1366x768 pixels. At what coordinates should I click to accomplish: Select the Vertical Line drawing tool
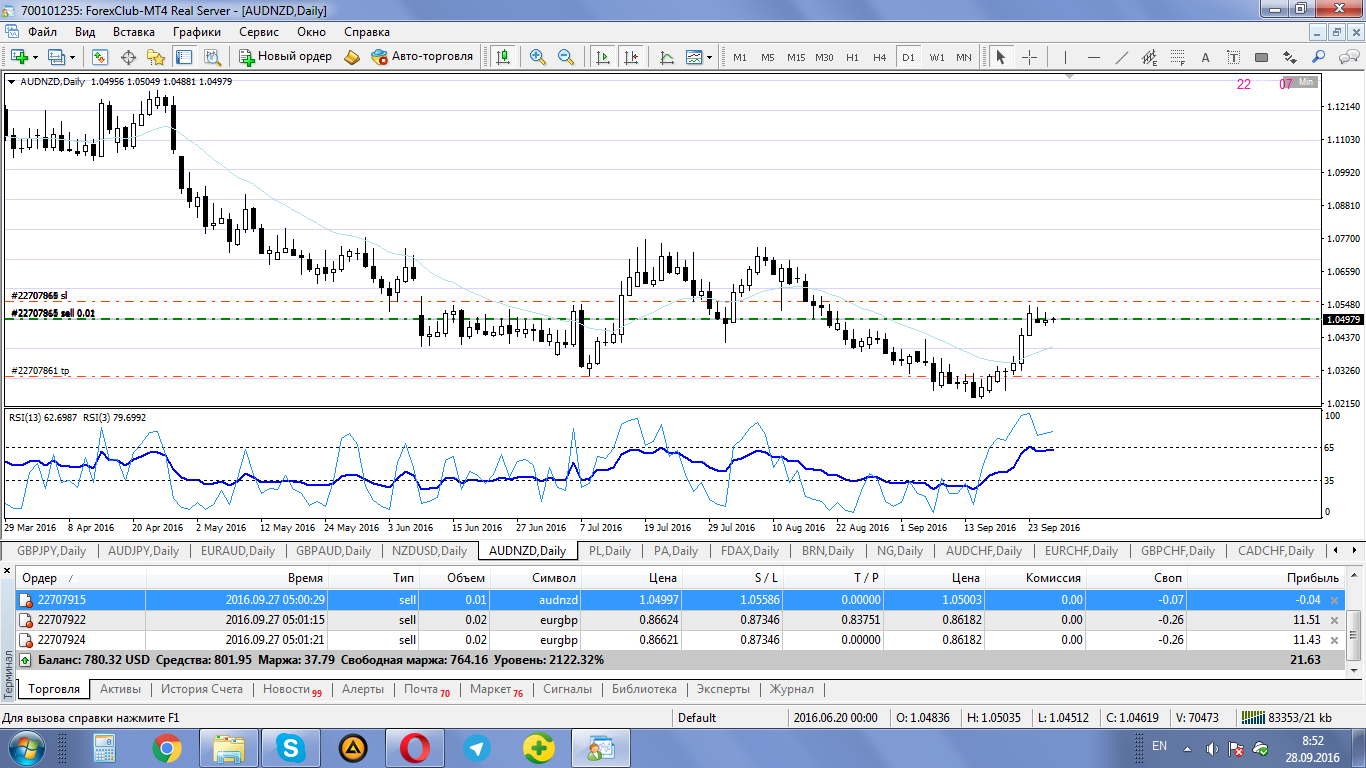[1065, 57]
